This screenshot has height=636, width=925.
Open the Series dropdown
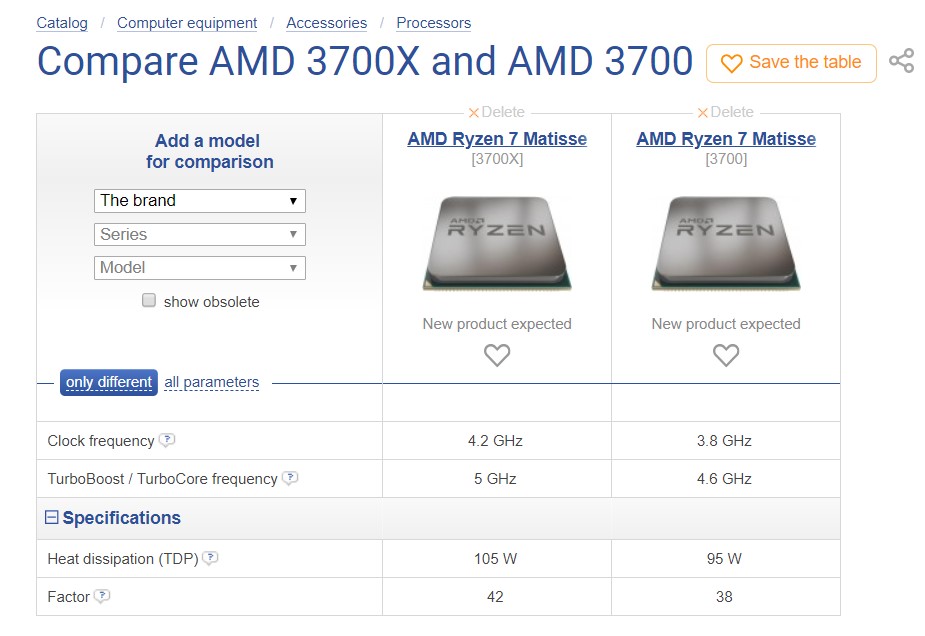pos(199,234)
